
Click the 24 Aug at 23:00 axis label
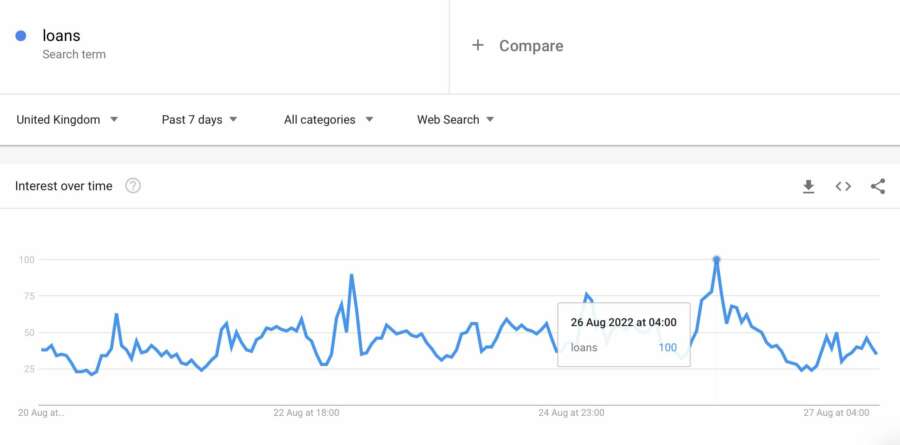click(571, 412)
